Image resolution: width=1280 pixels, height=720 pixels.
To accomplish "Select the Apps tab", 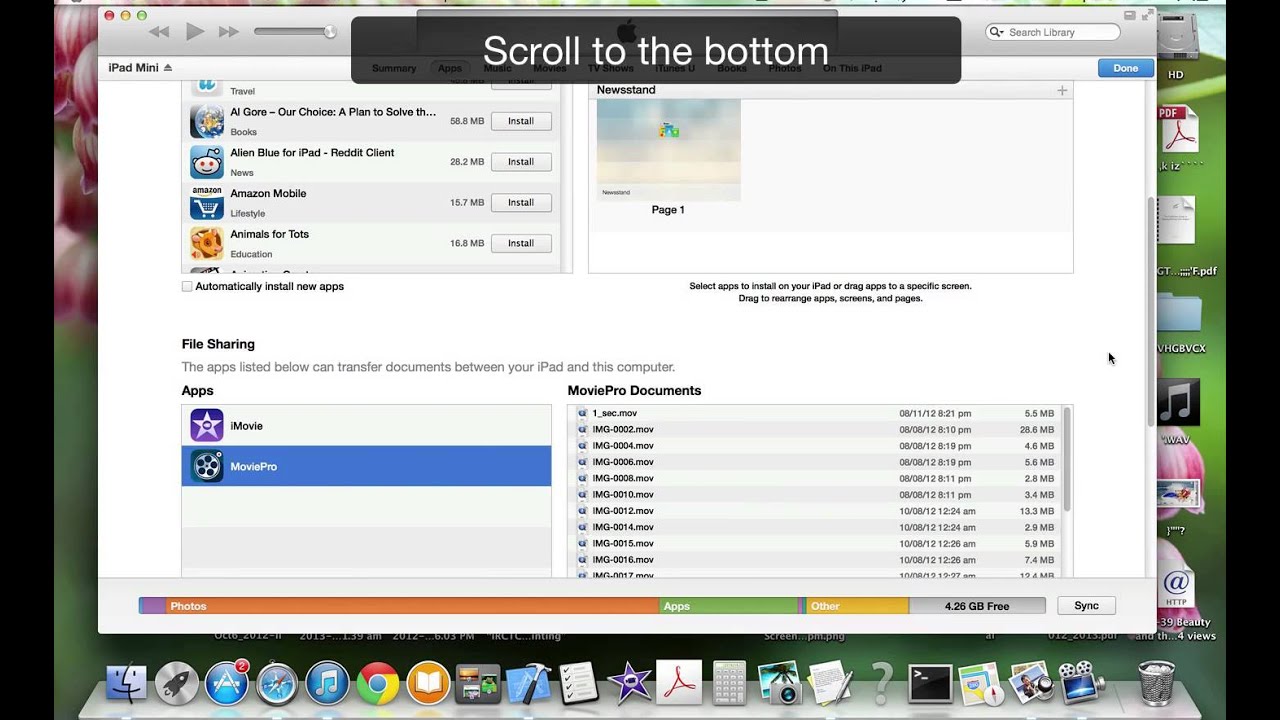I will click(450, 68).
